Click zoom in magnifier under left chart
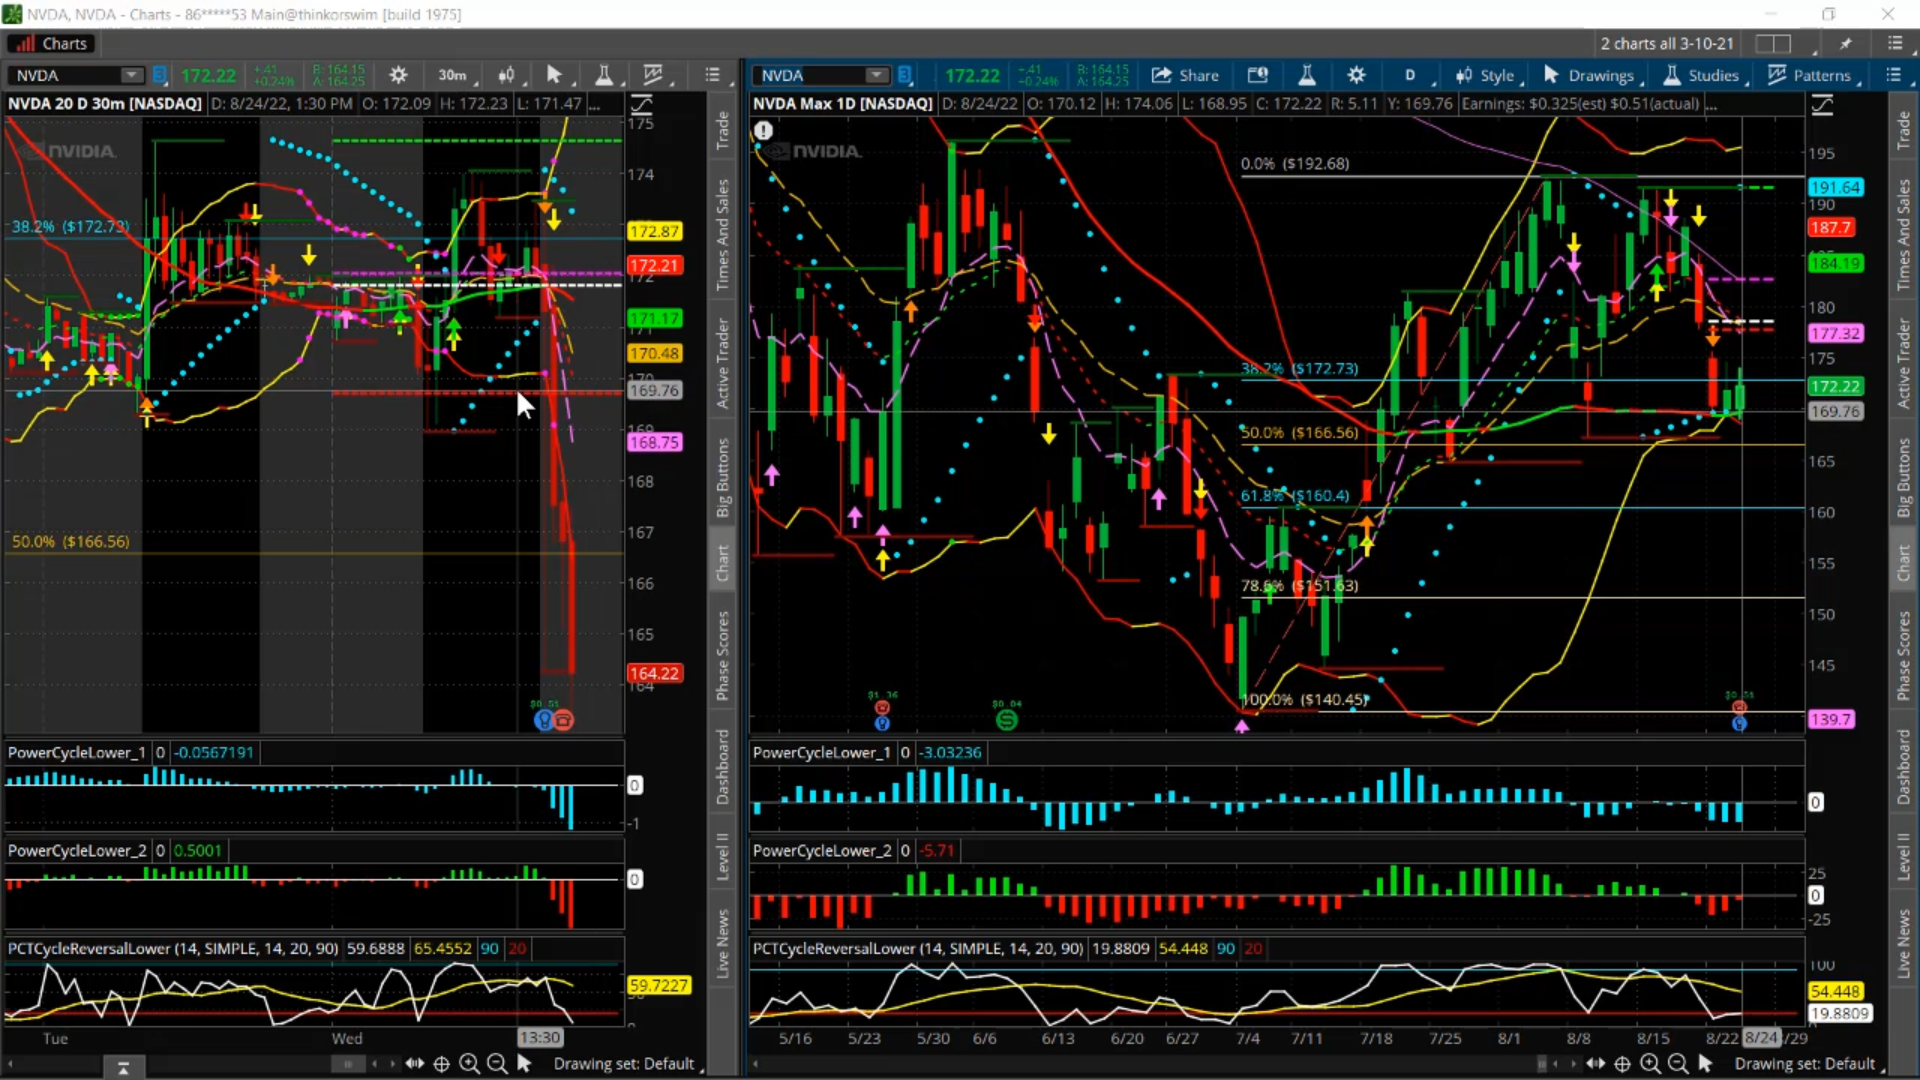The height and width of the screenshot is (1080, 1920). [468, 1064]
